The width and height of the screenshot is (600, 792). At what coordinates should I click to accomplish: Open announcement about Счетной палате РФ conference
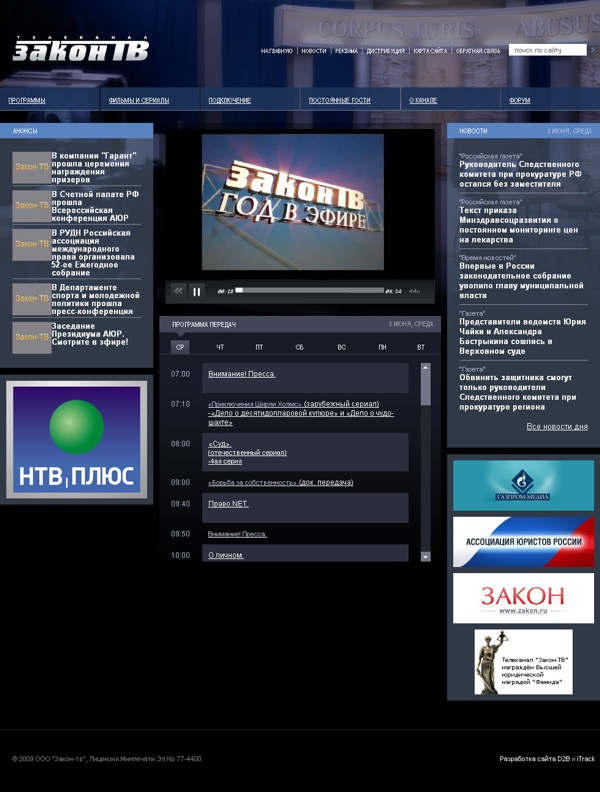tap(95, 206)
